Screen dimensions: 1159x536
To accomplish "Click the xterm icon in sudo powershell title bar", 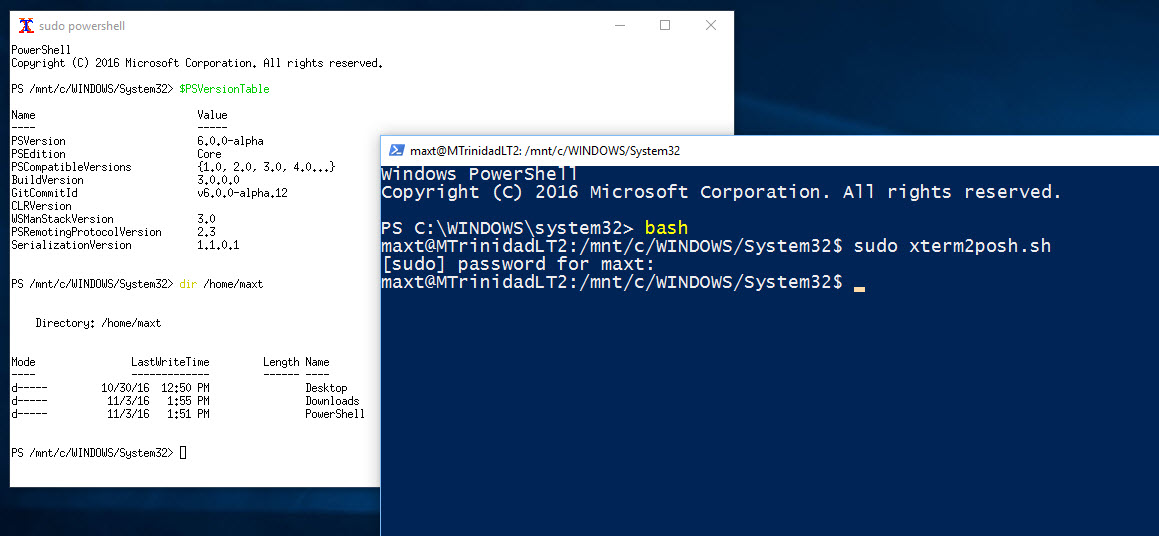I will pos(26,26).
